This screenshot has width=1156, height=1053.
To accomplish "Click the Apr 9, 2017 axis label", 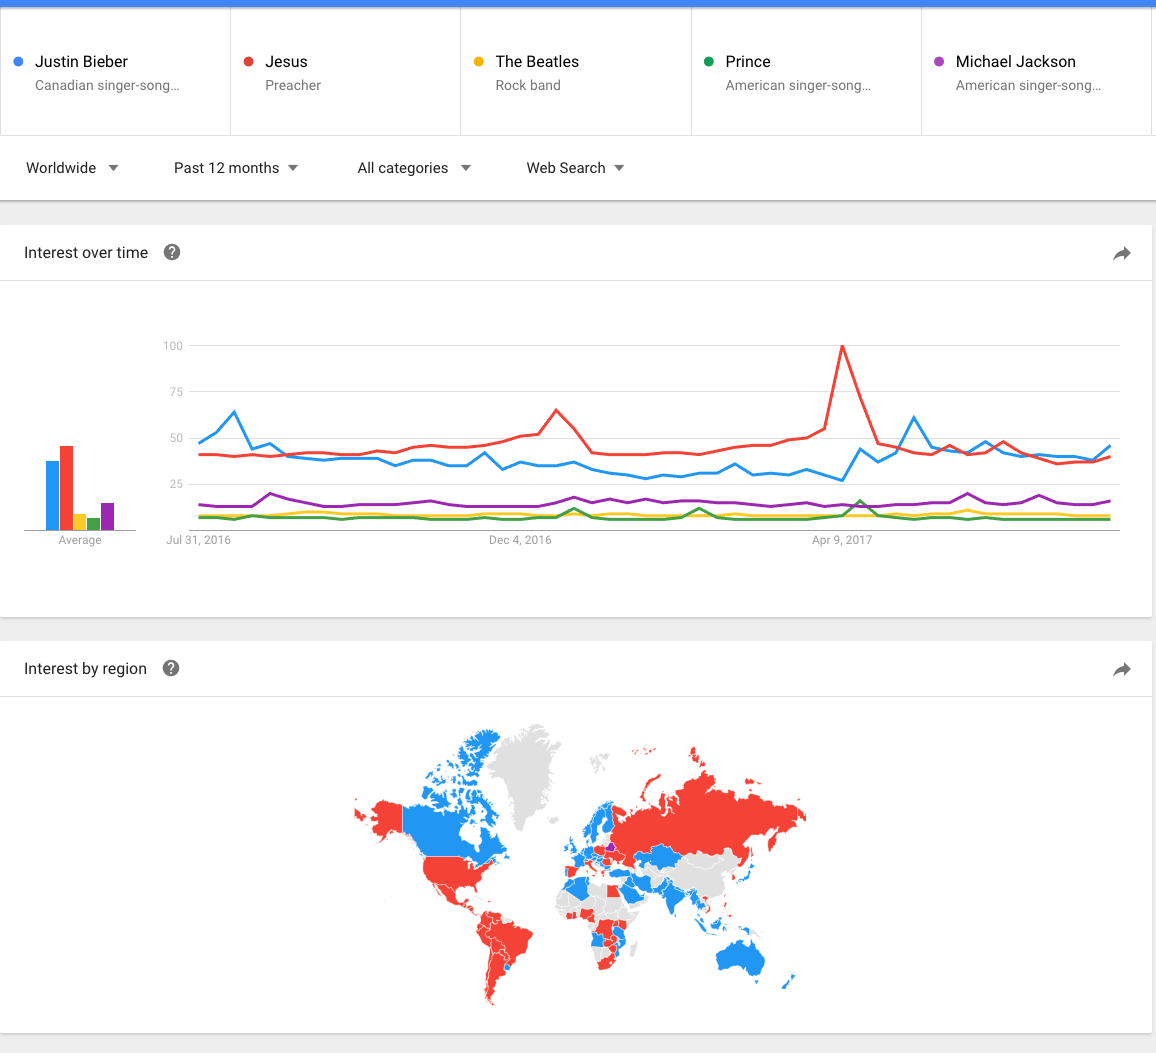I will 842,541.
